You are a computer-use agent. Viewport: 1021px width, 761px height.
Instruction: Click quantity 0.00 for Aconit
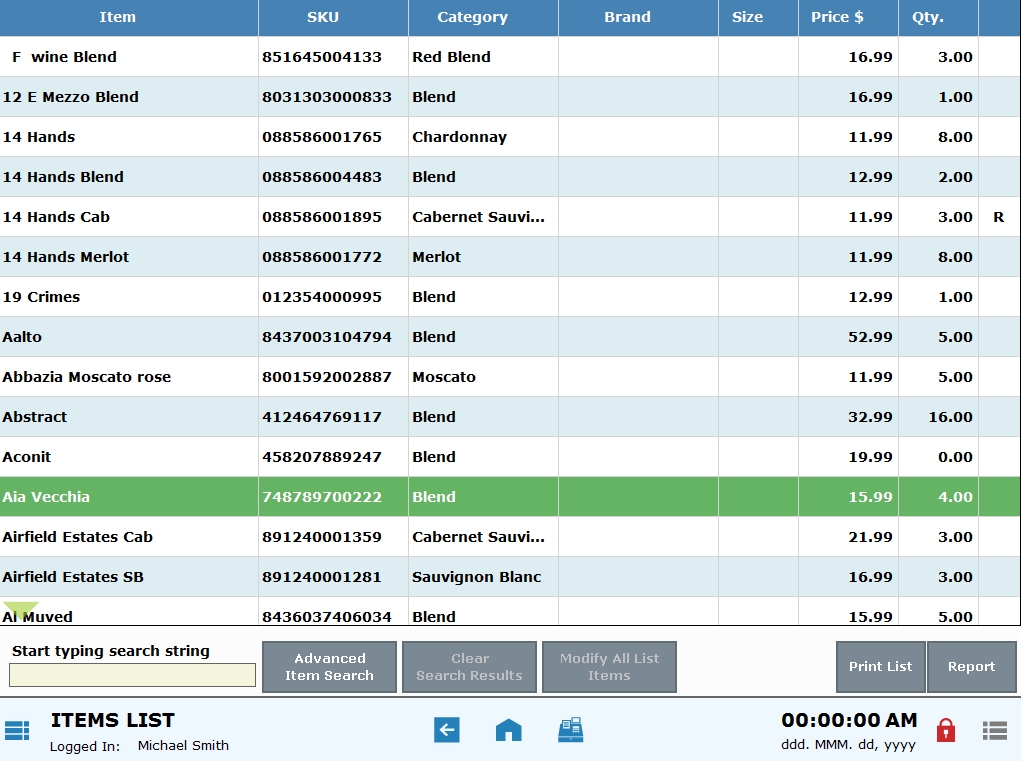(x=955, y=457)
